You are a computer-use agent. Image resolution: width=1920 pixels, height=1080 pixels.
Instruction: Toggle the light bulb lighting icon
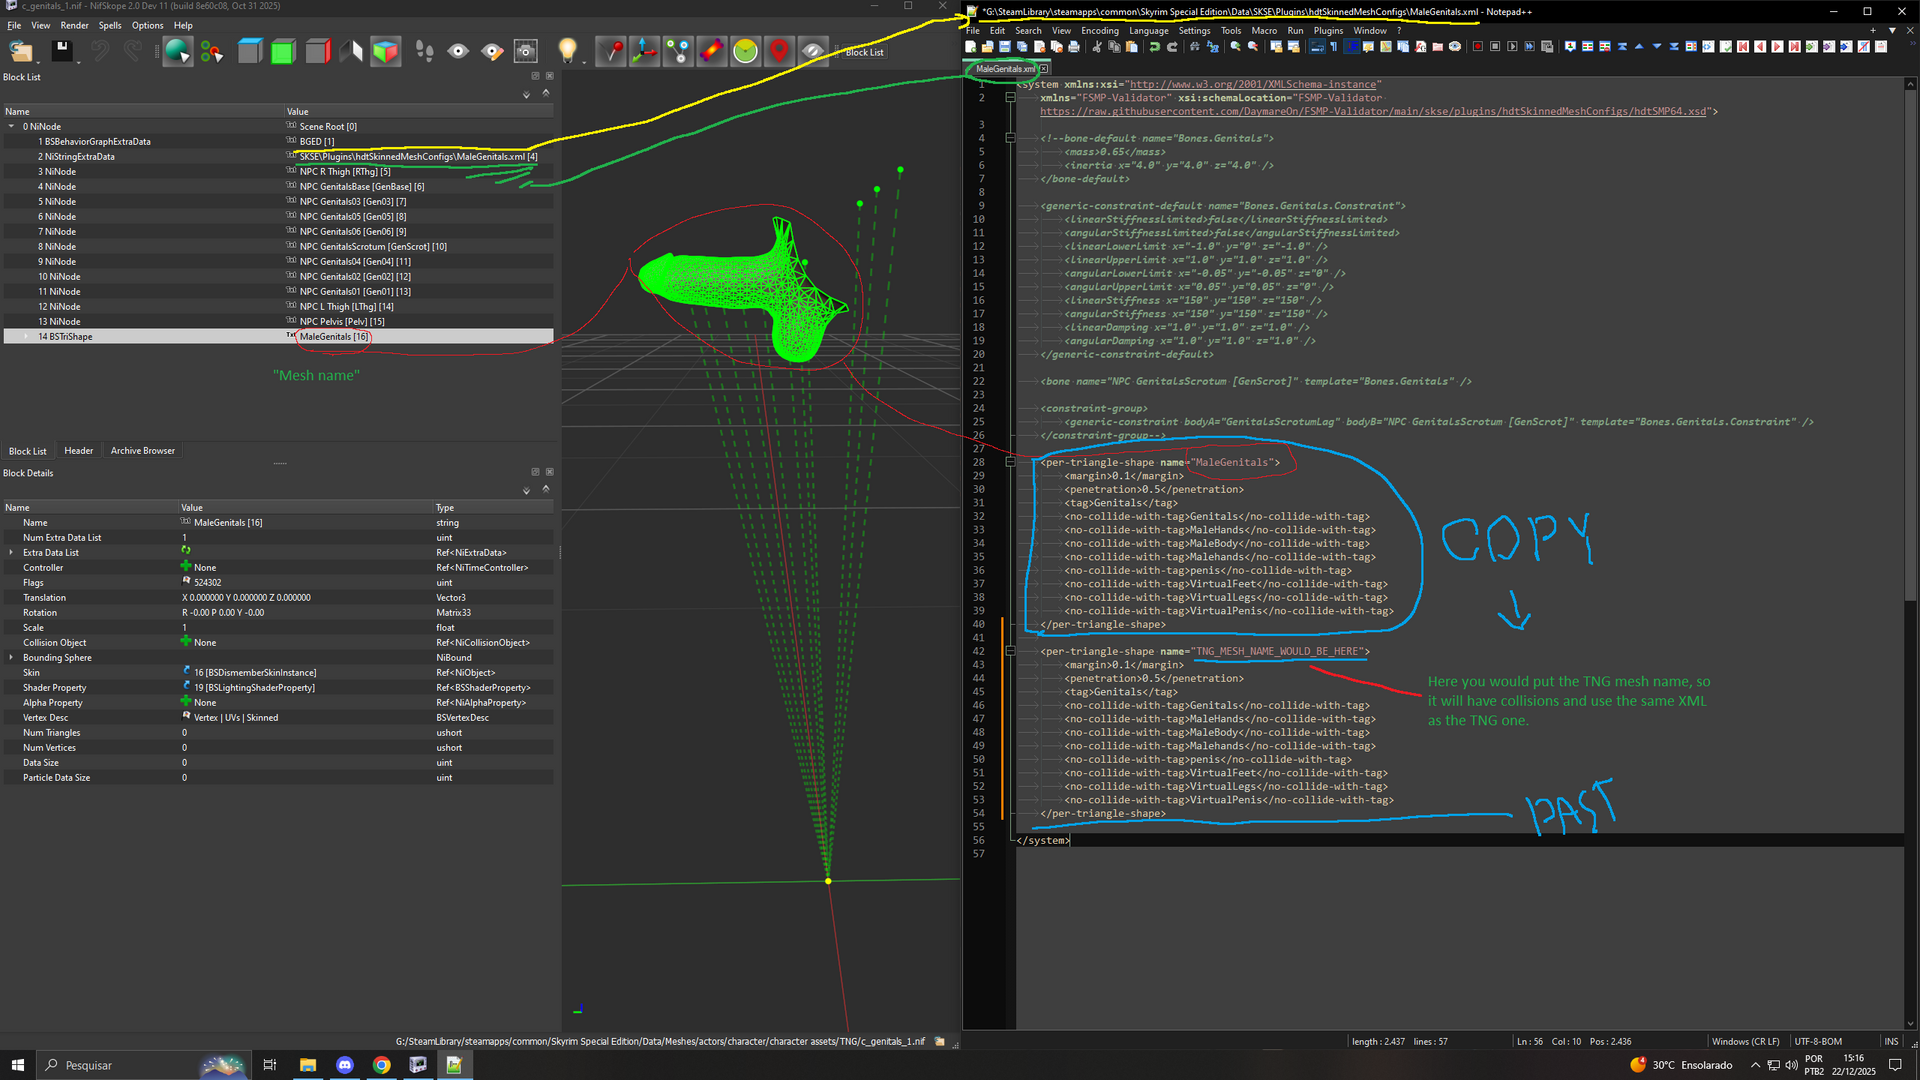(x=567, y=50)
